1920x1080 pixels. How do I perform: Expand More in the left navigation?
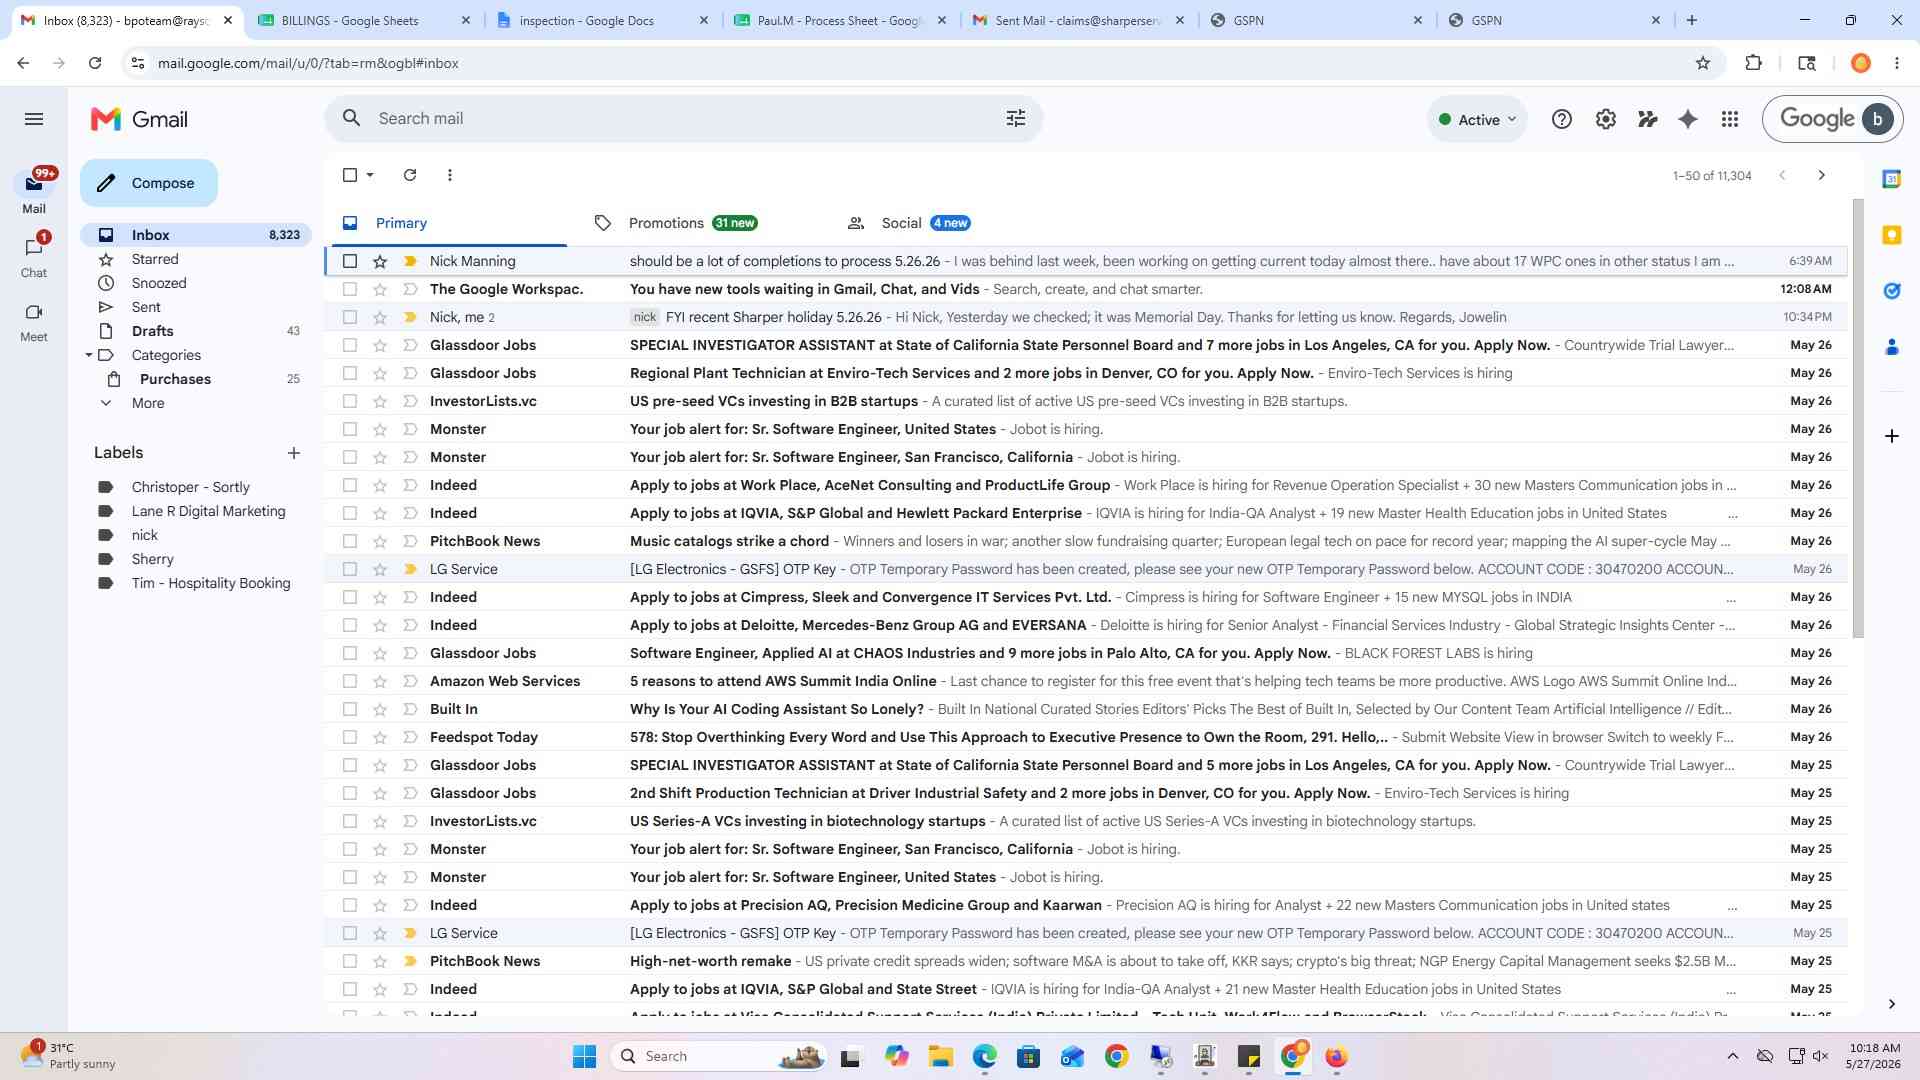[148, 403]
